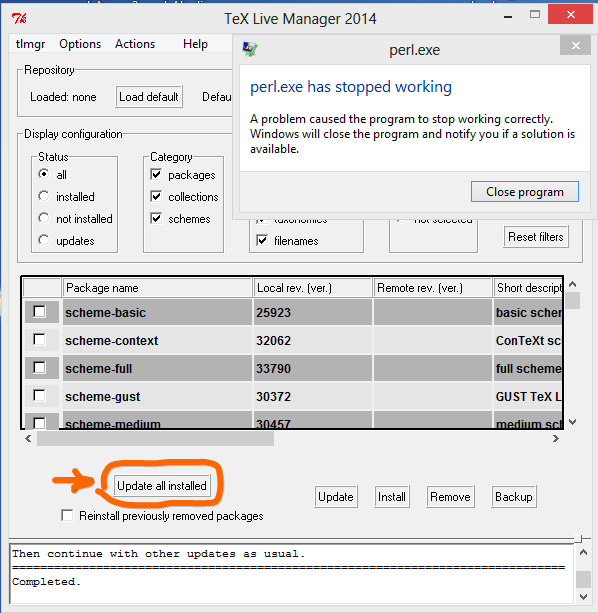Click the 30372 local revision cell

pos(313,396)
